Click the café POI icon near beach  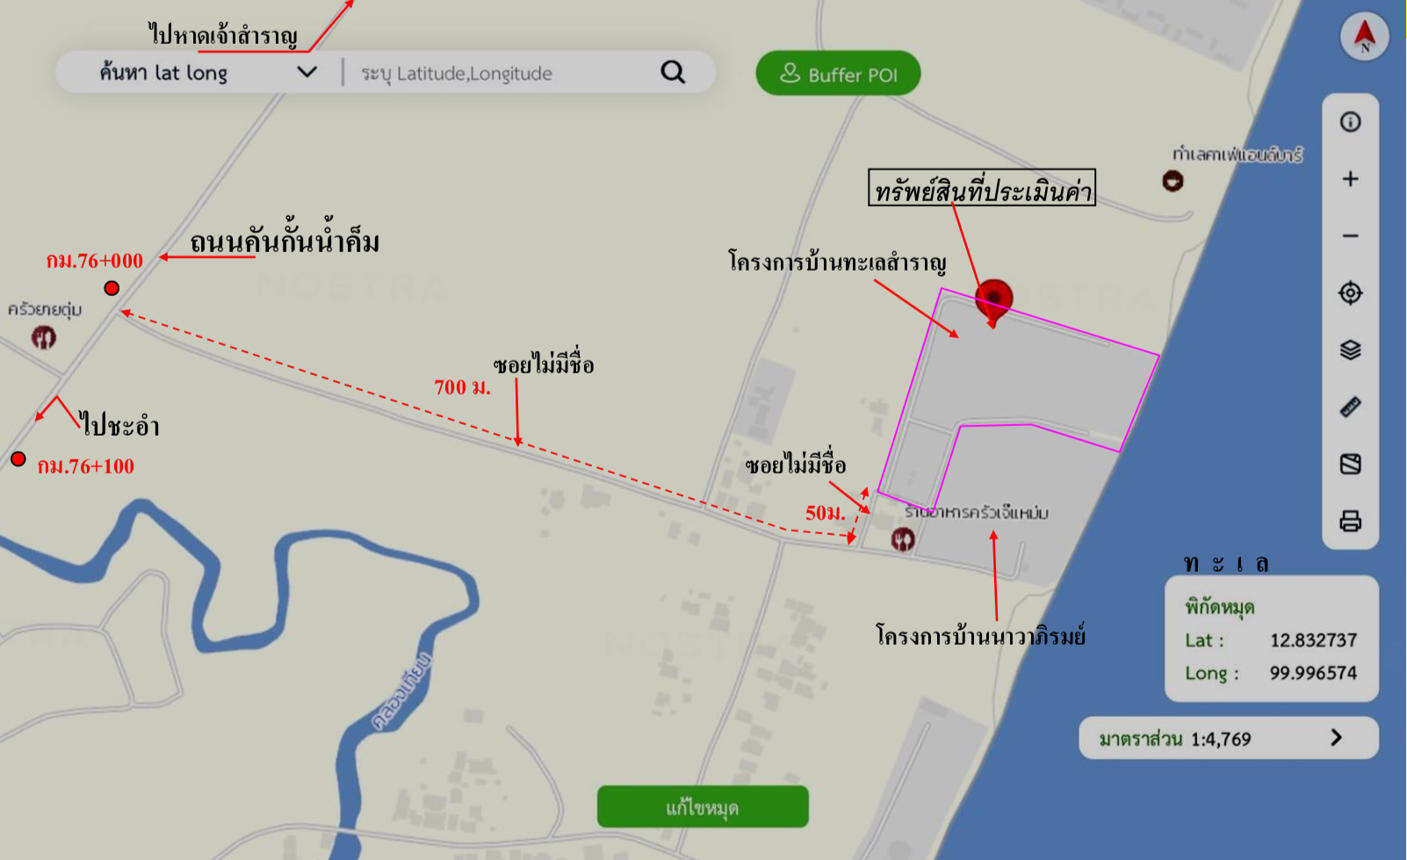click(1173, 181)
